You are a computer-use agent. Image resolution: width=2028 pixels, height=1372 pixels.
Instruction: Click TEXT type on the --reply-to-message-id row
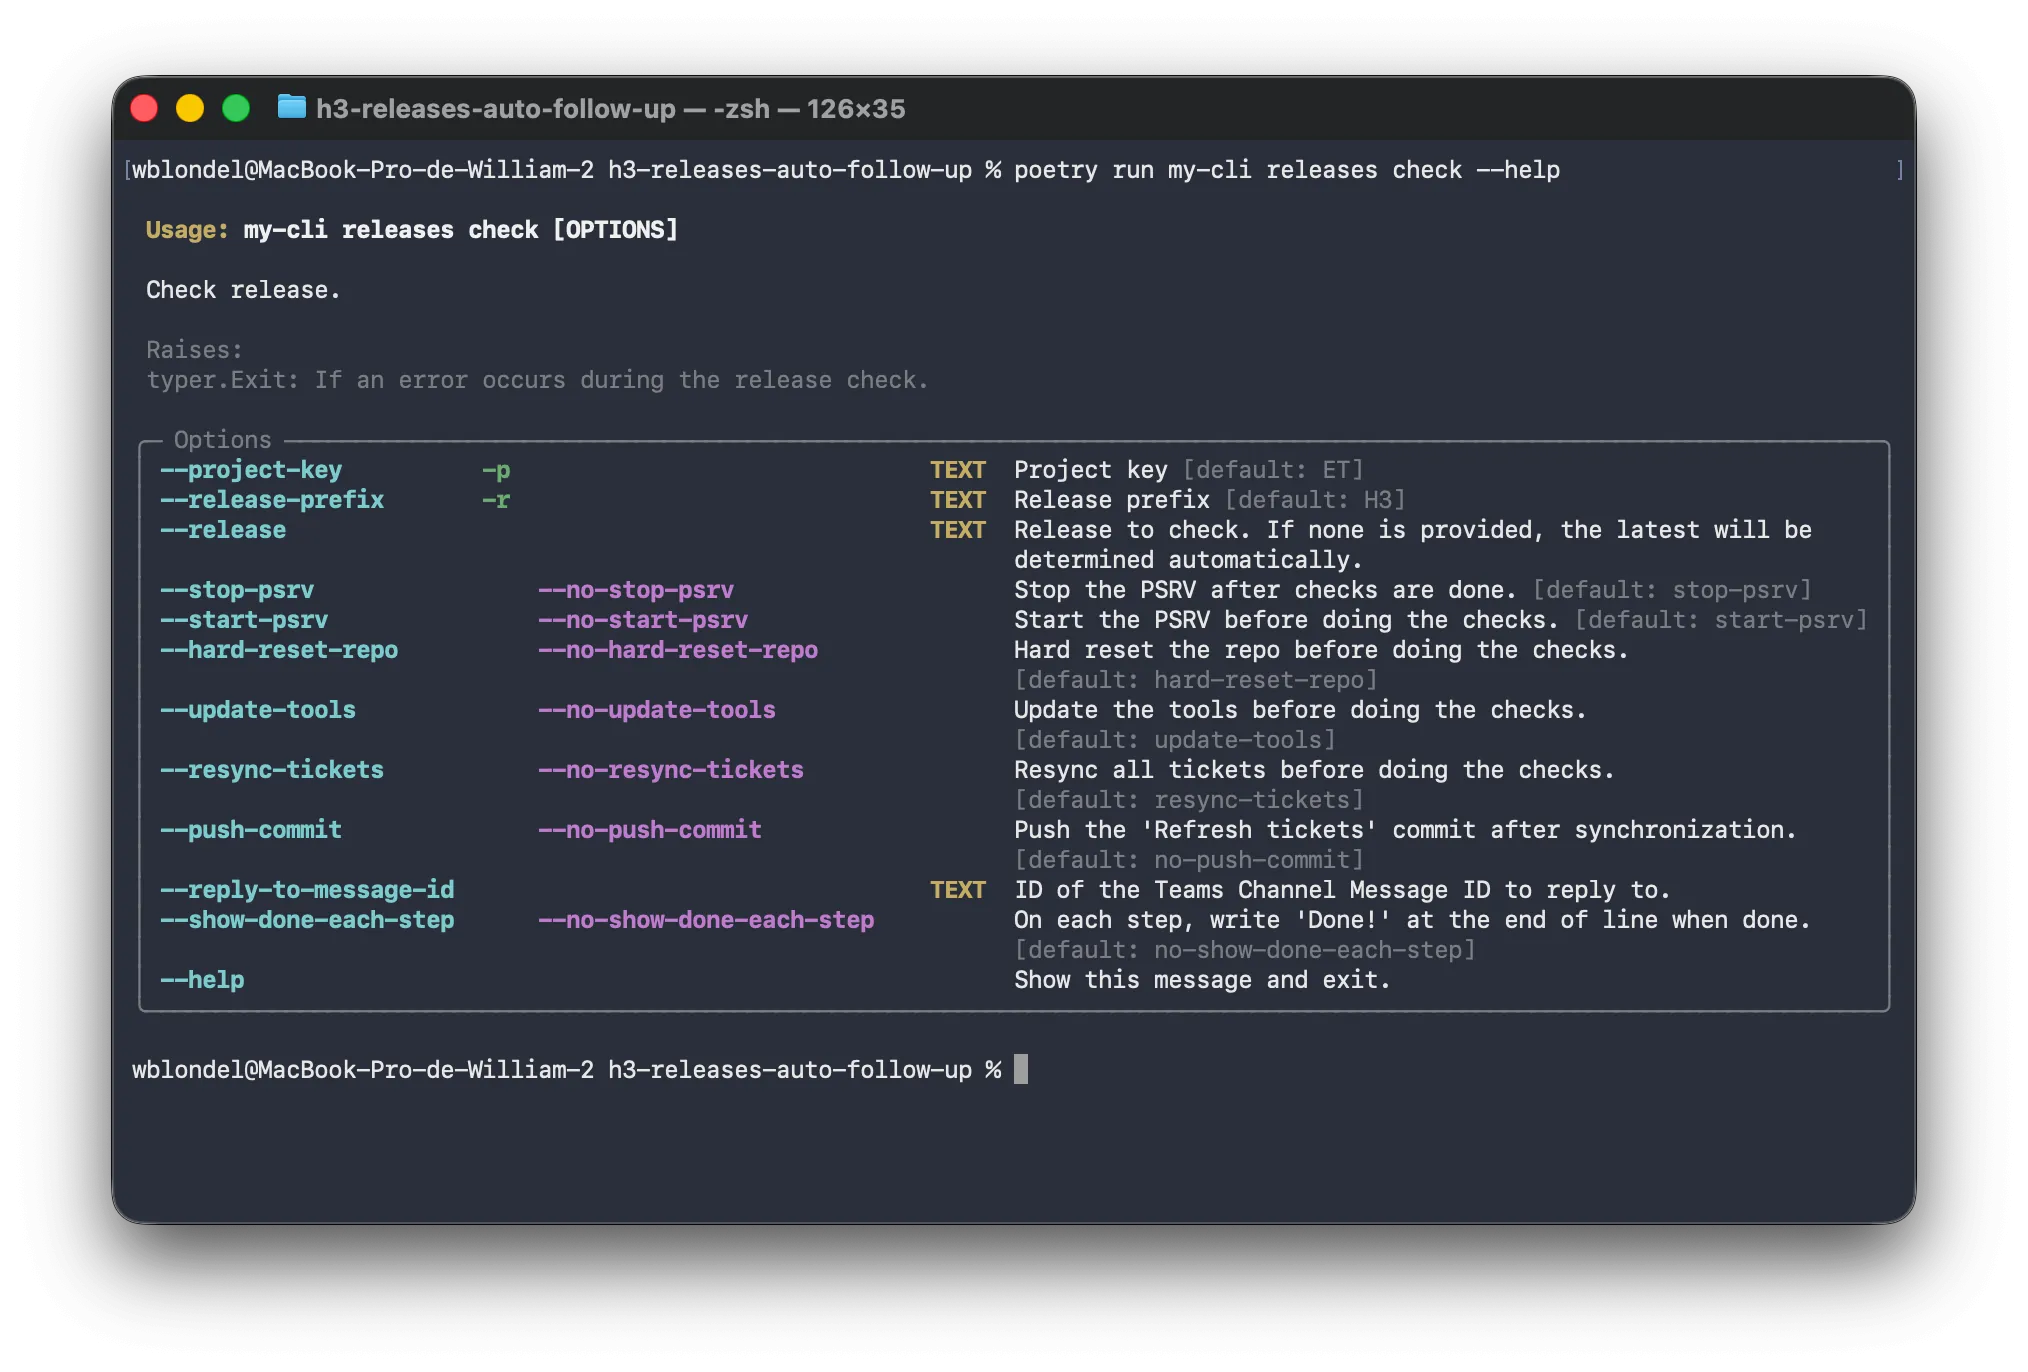click(958, 890)
